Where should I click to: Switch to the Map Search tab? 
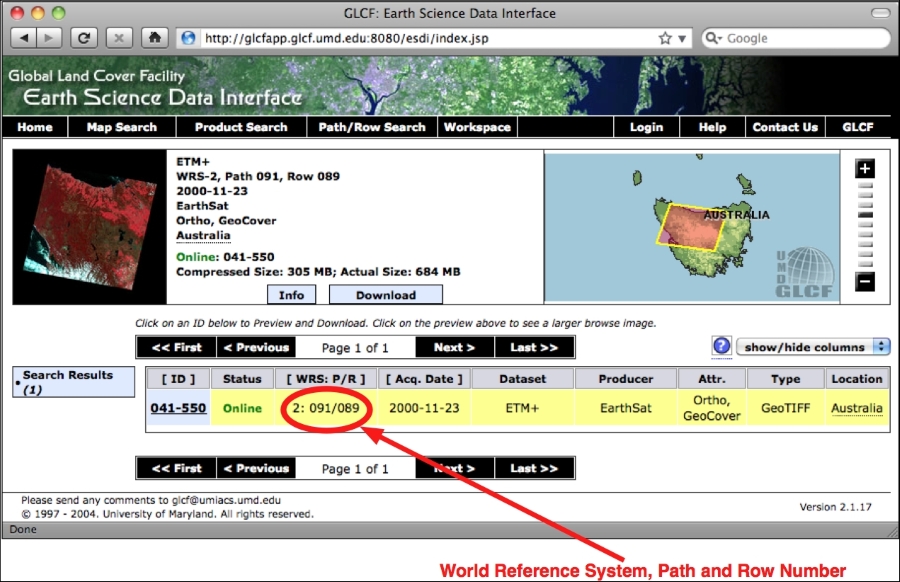click(x=121, y=127)
